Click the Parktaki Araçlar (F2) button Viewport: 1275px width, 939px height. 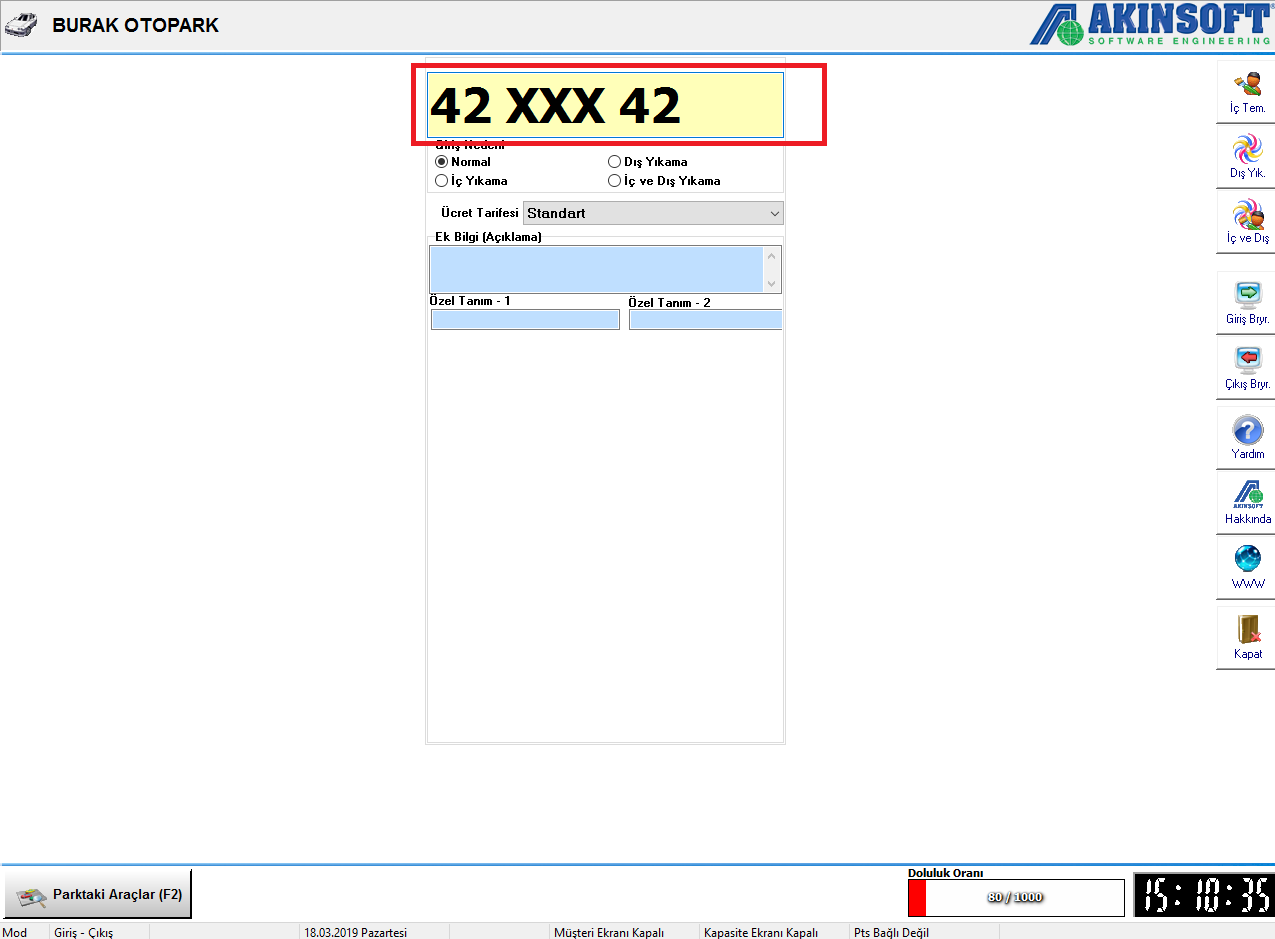click(98, 894)
